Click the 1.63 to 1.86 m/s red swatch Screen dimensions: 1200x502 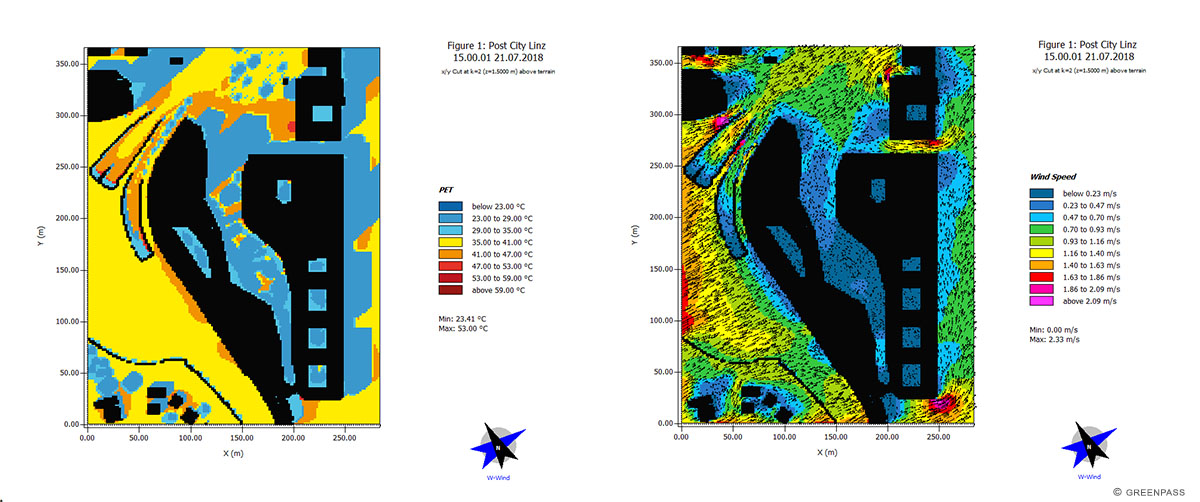click(x=1043, y=276)
